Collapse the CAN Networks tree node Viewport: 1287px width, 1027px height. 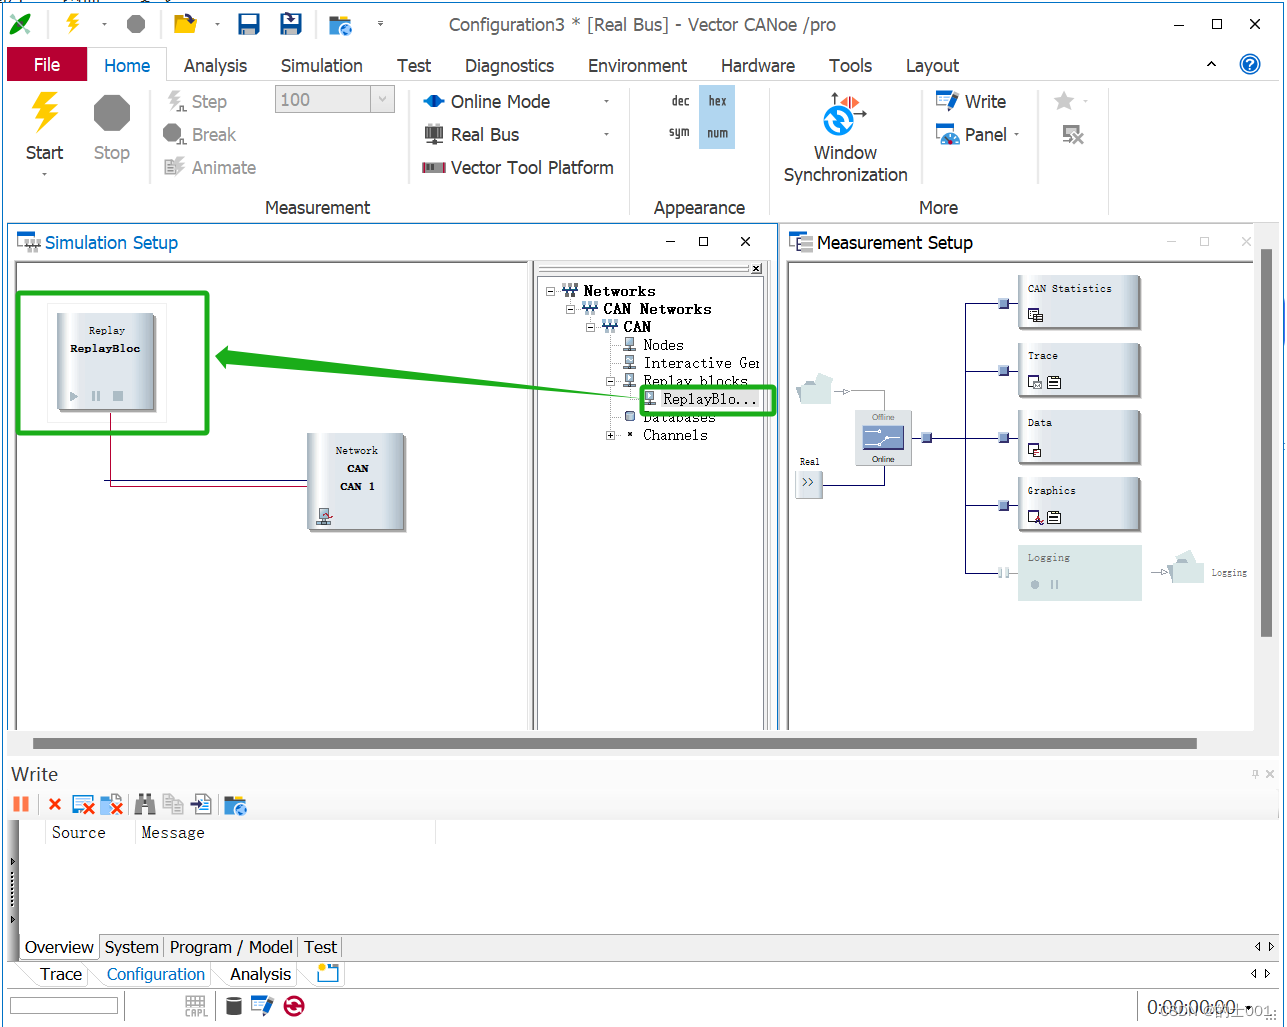tap(570, 309)
